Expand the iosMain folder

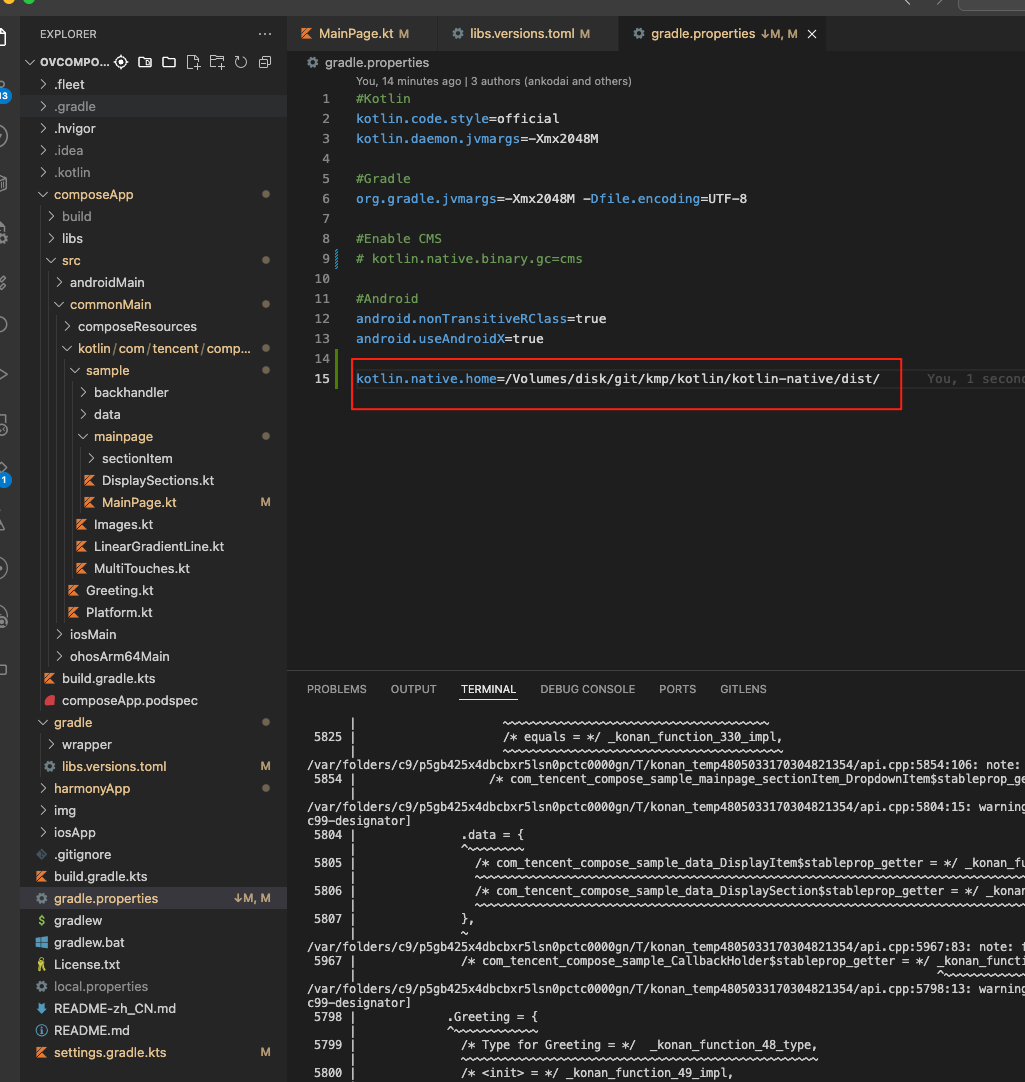coord(92,634)
